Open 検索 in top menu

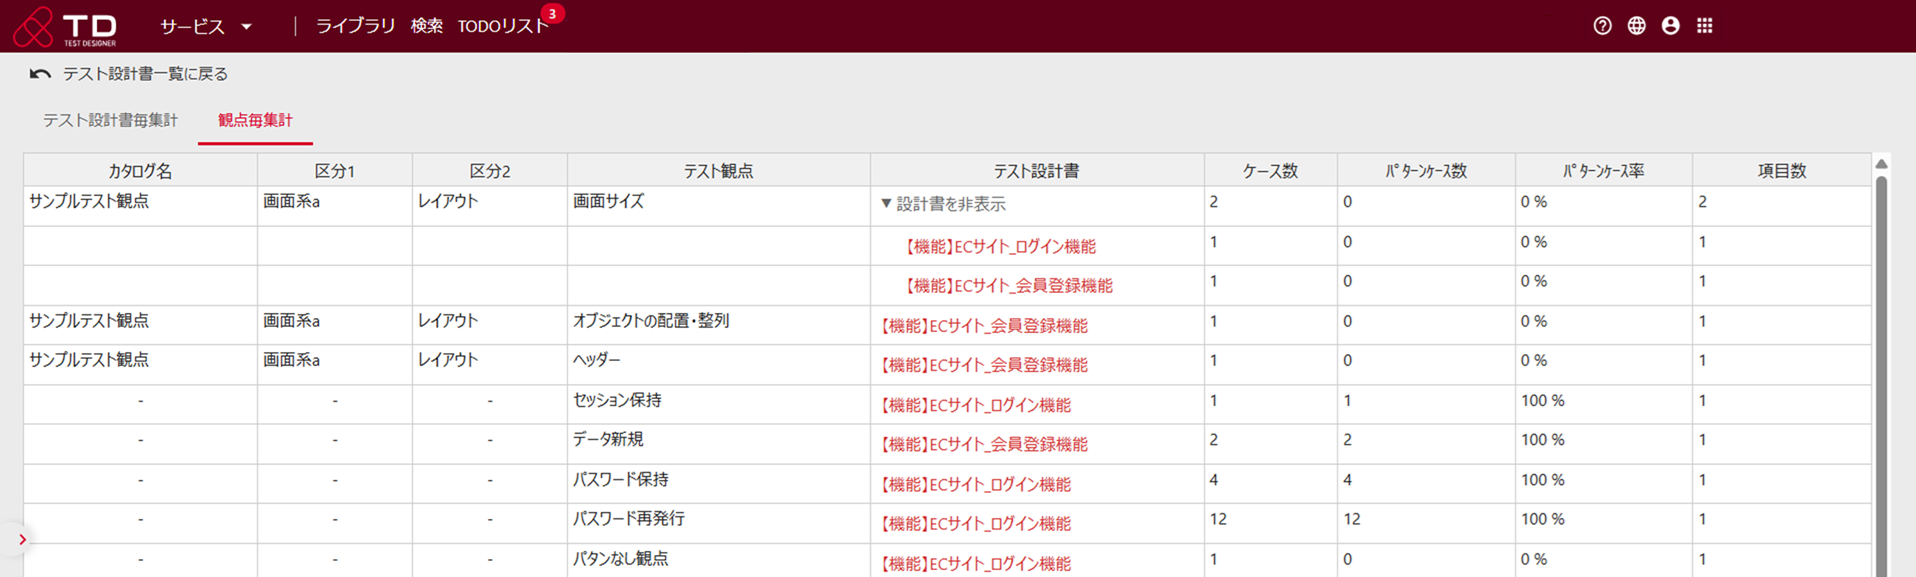point(426,27)
